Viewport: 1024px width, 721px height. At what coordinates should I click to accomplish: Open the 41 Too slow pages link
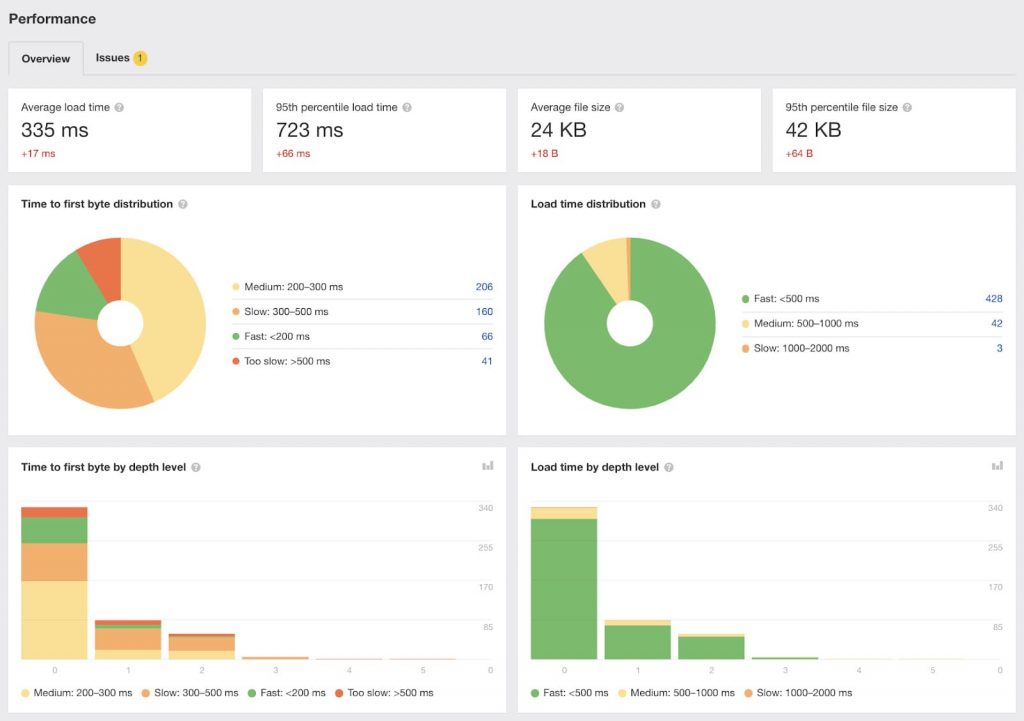point(487,361)
